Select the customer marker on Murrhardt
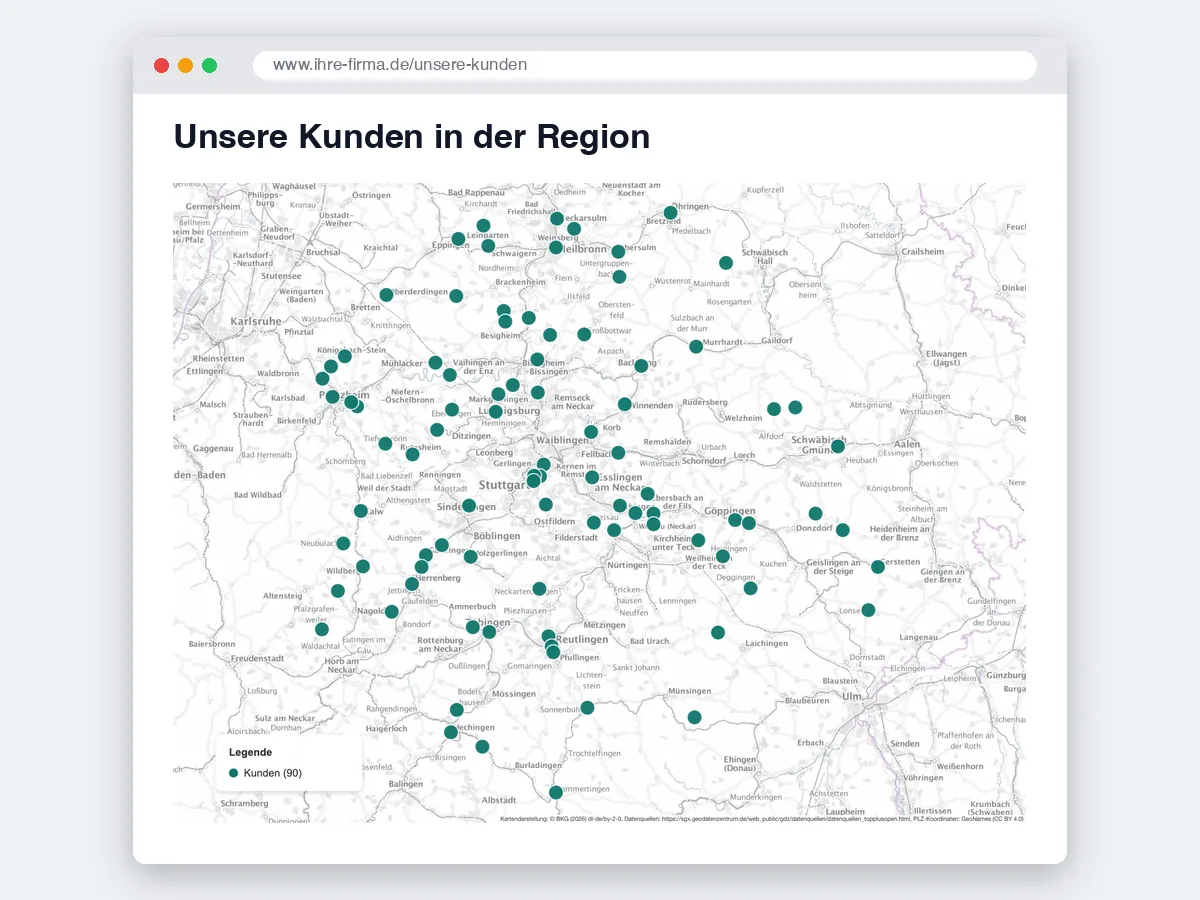The width and height of the screenshot is (1200, 900). click(x=696, y=346)
